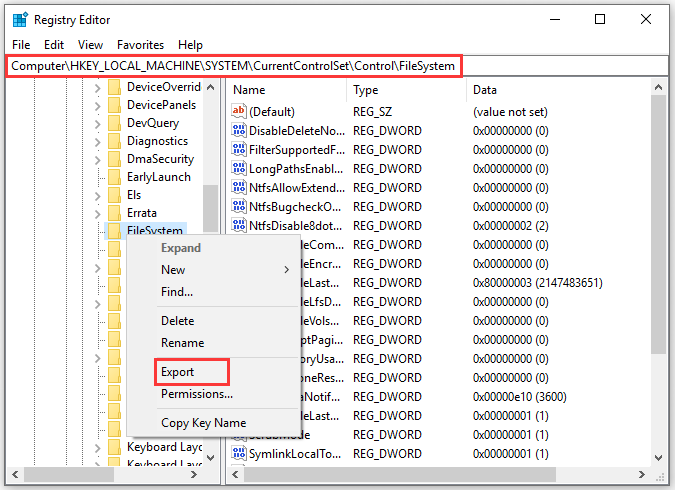The image size is (675, 490).
Task: Choose Export from the context menu
Action: tap(177, 372)
